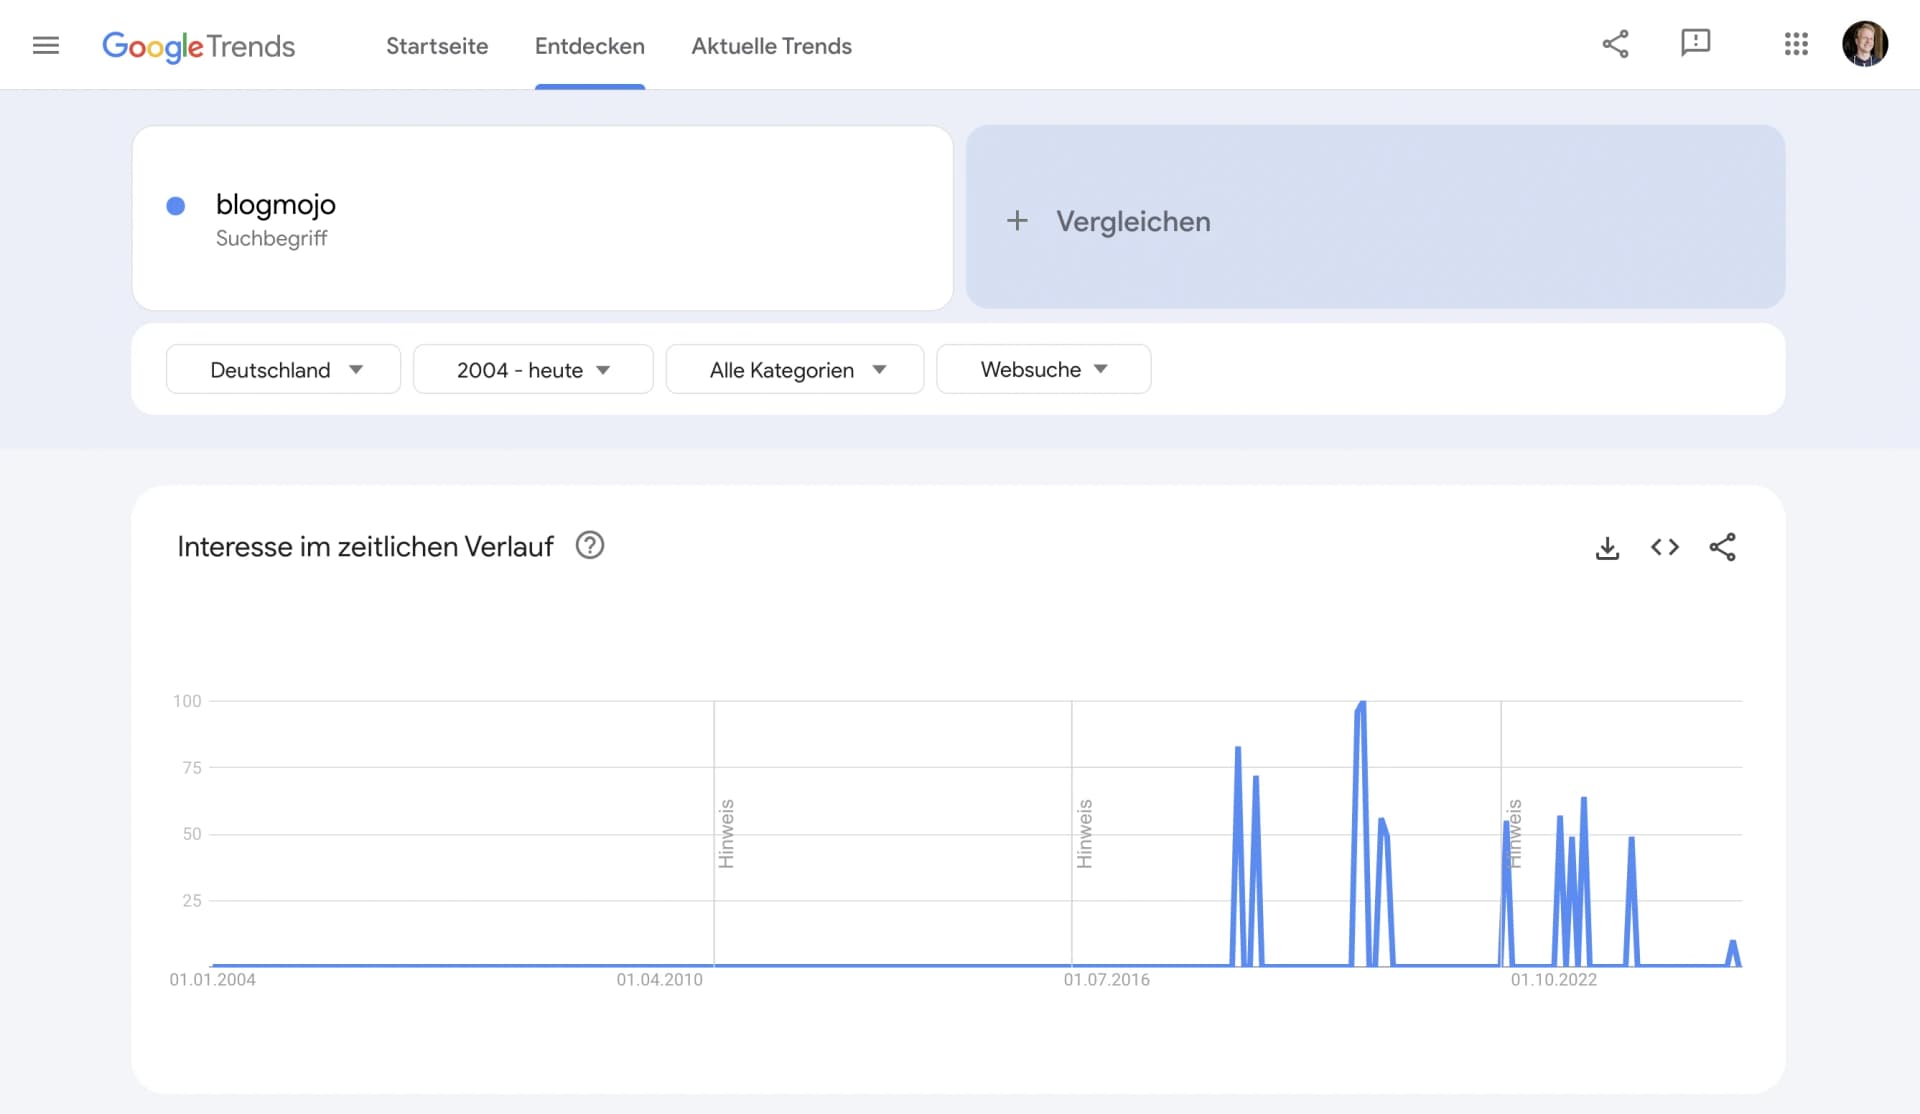This screenshot has height=1114, width=1920.
Task: Open the help tooltip next to chart title
Action: point(589,545)
